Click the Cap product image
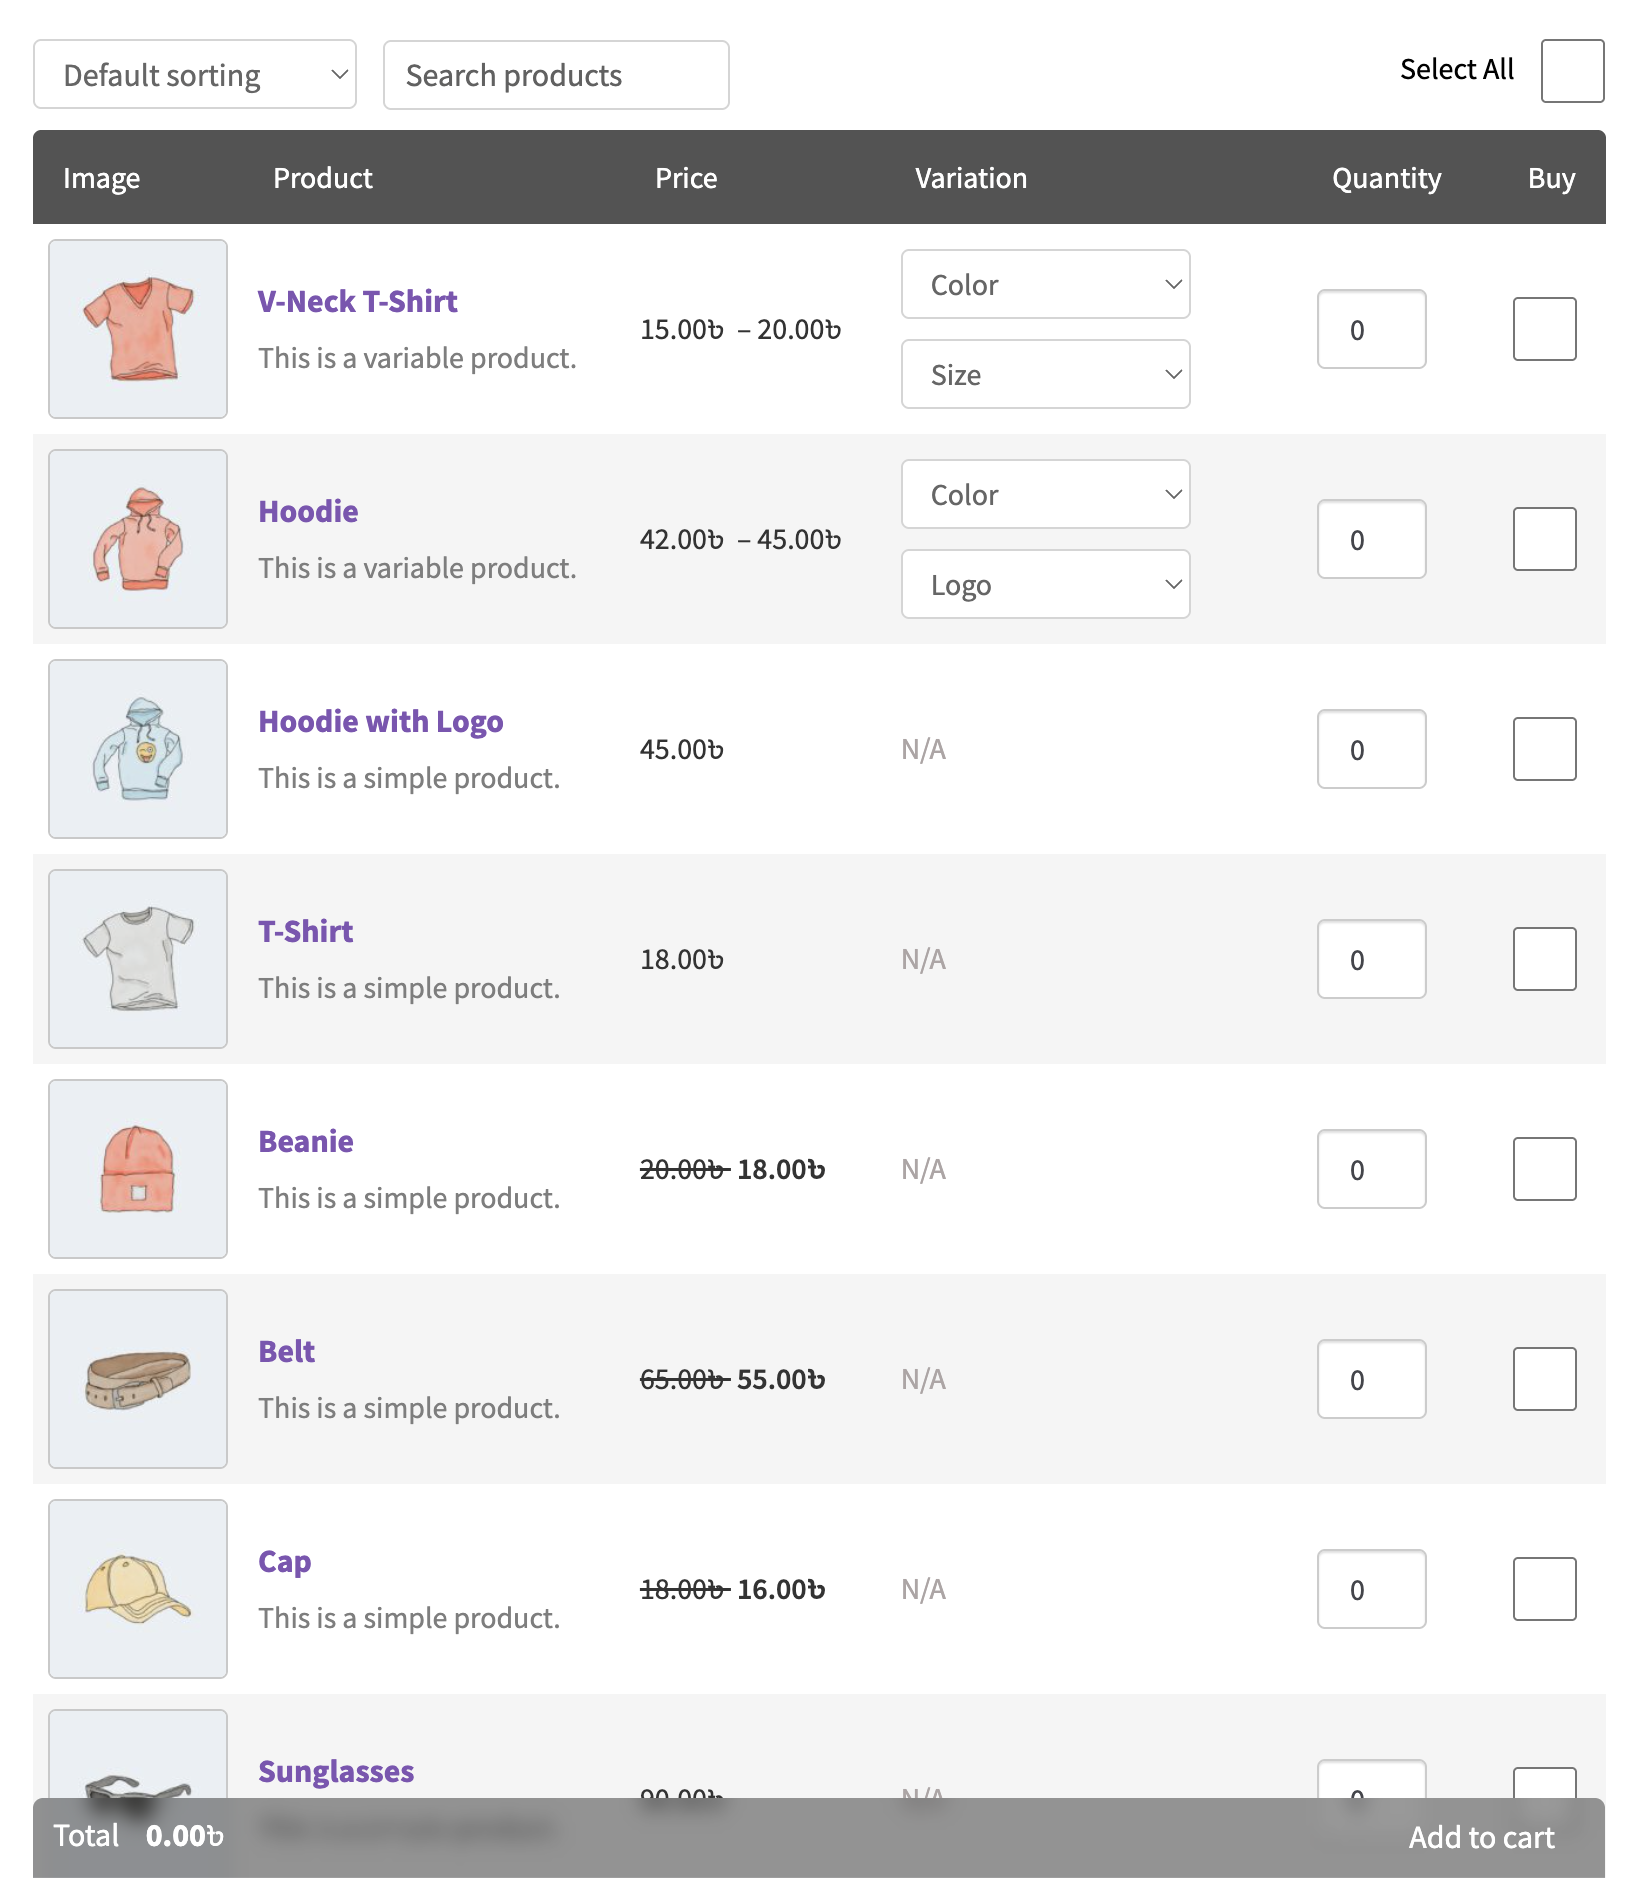 point(137,1588)
